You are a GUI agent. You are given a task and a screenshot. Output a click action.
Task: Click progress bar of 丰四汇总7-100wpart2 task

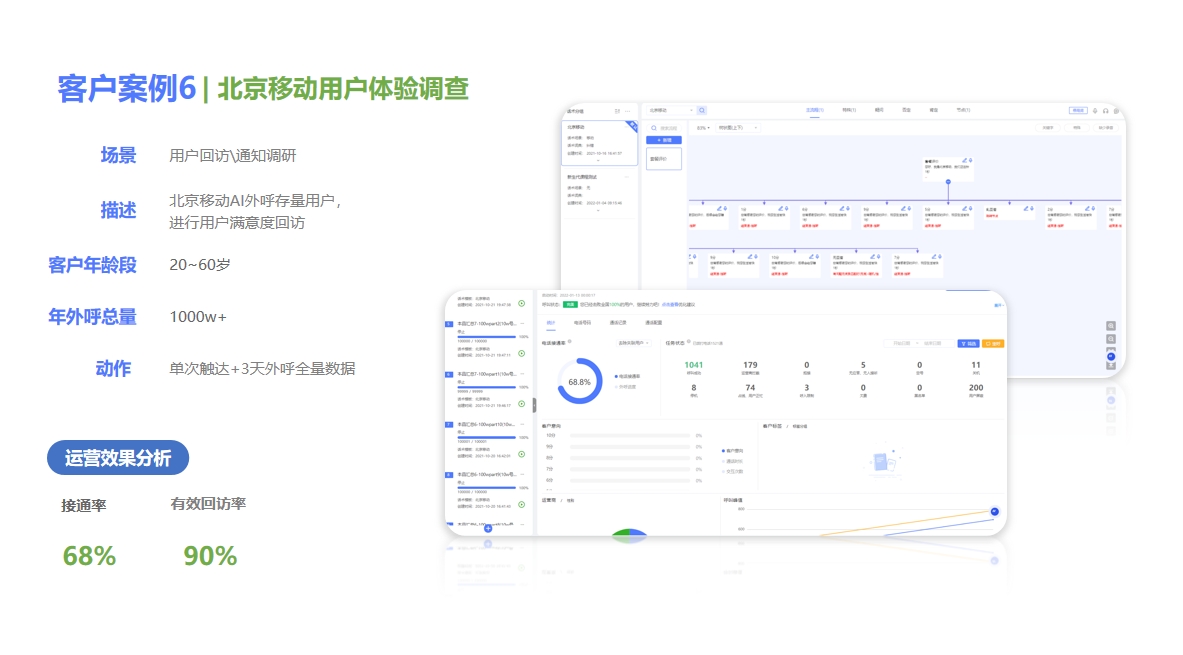point(487,337)
